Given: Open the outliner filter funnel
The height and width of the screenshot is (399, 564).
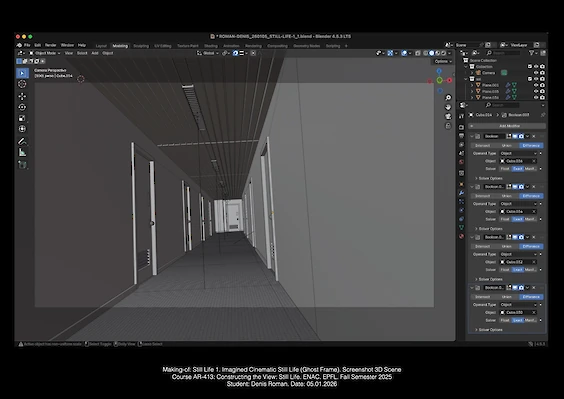Looking at the screenshot, I should point(532,53).
